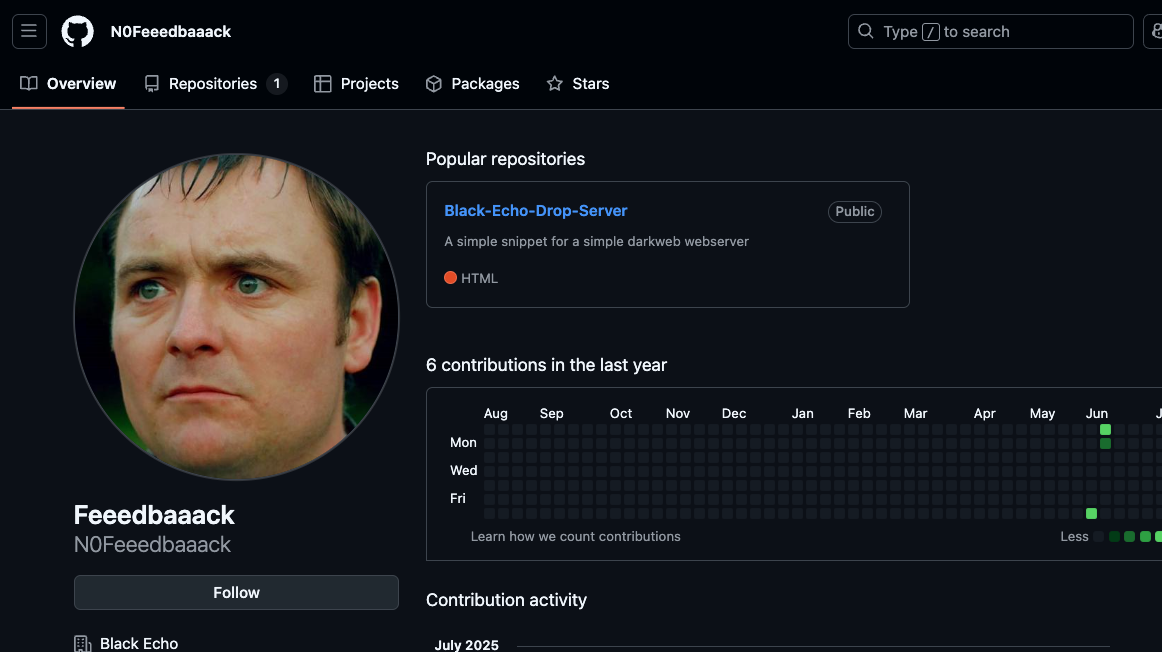The height and width of the screenshot is (652, 1162).
Task: Click the profile avatar photo
Action: [x=236, y=316]
